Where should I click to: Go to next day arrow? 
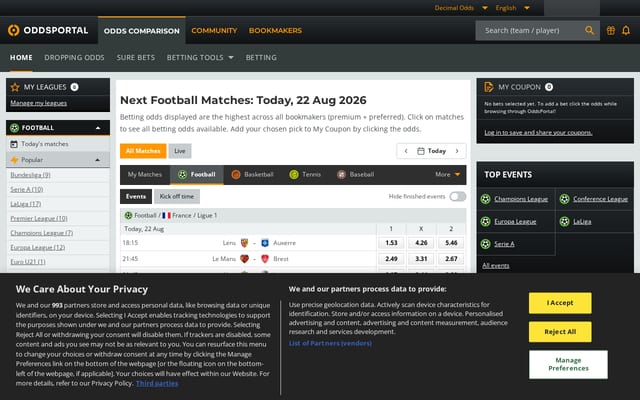457,151
